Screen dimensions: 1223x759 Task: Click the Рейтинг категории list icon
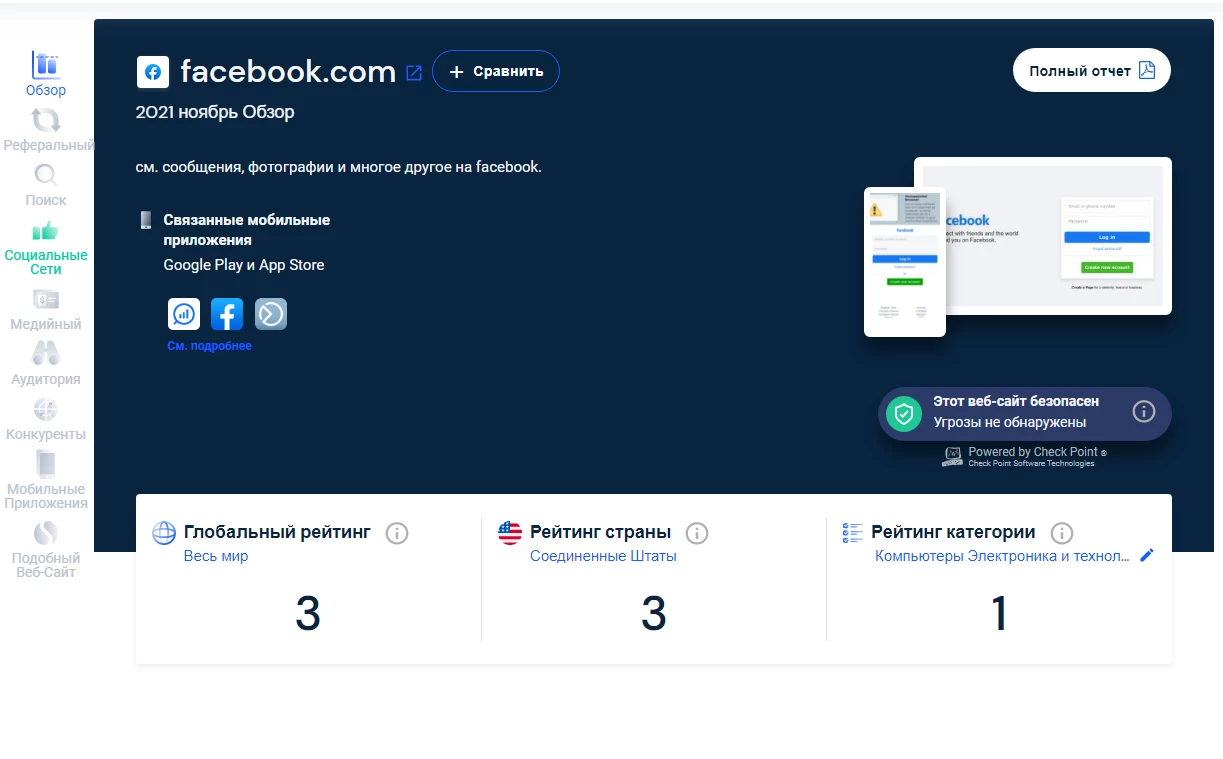pyautogui.click(x=853, y=533)
